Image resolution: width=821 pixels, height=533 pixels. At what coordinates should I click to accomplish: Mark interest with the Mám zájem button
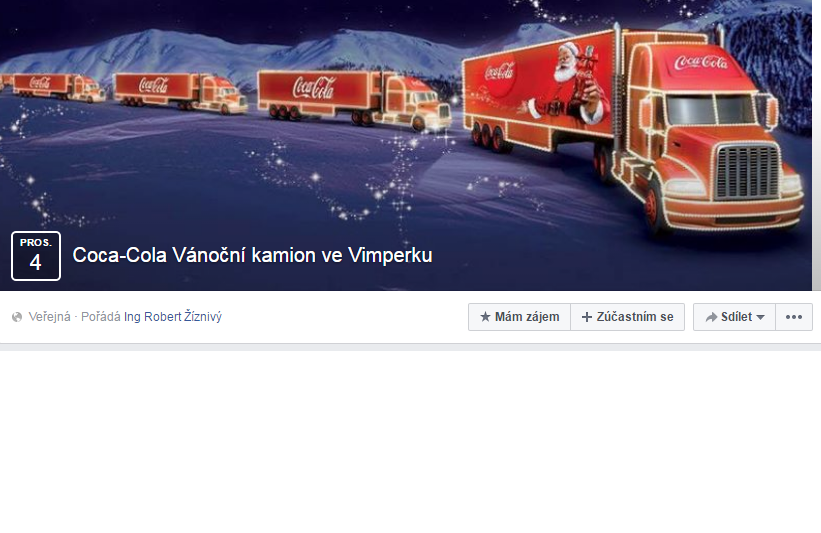click(519, 317)
